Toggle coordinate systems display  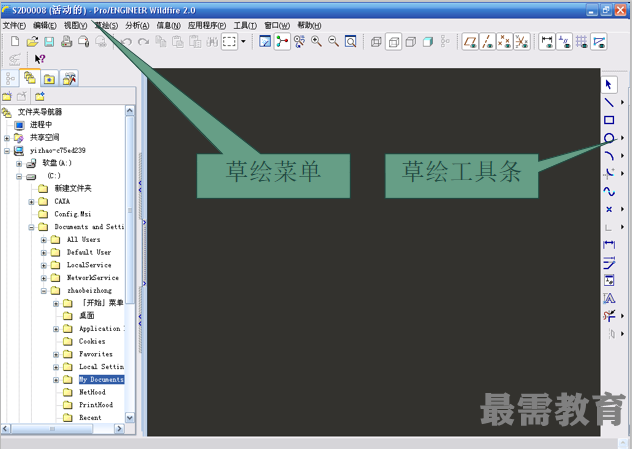[x=522, y=42]
